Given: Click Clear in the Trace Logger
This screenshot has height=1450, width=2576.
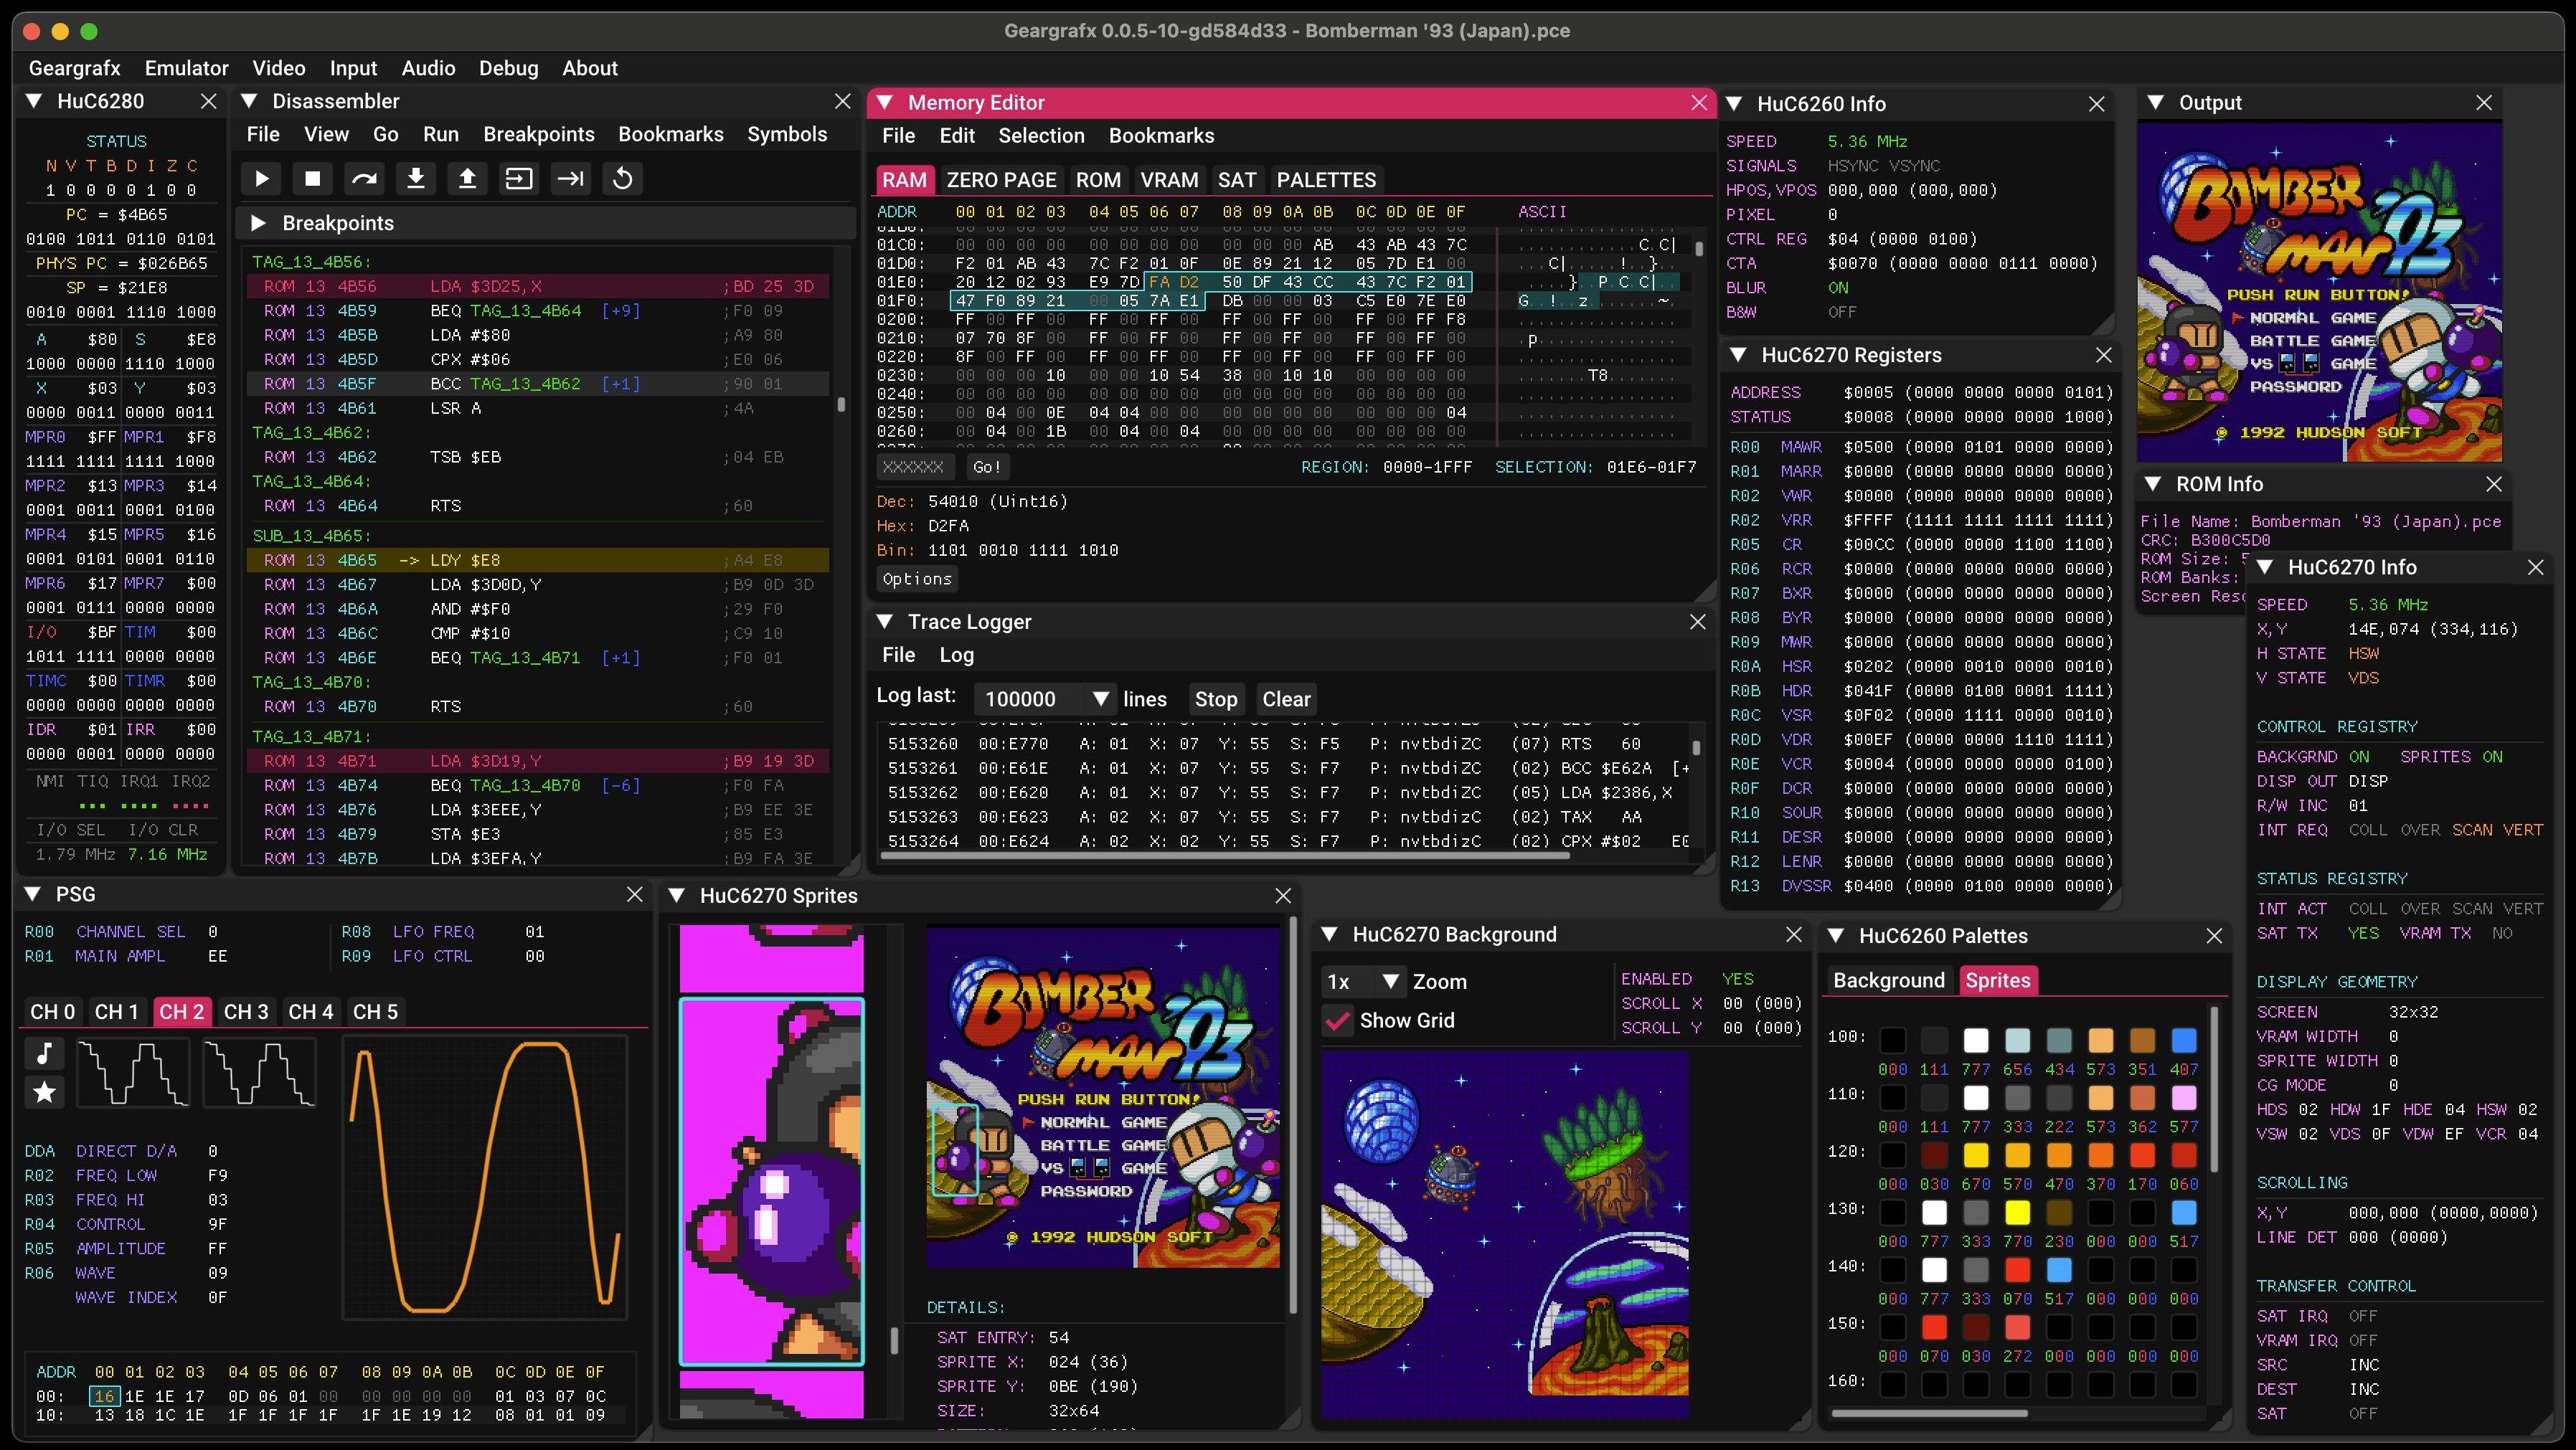Looking at the screenshot, I should pos(1286,699).
